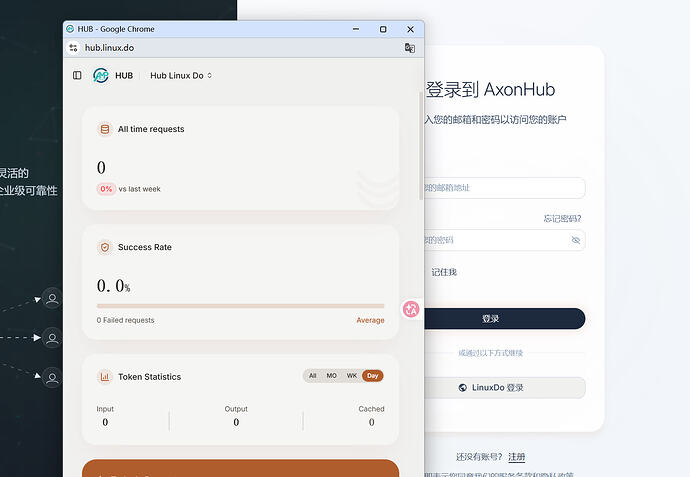Open the site information icon in address bar

tap(73, 48)
